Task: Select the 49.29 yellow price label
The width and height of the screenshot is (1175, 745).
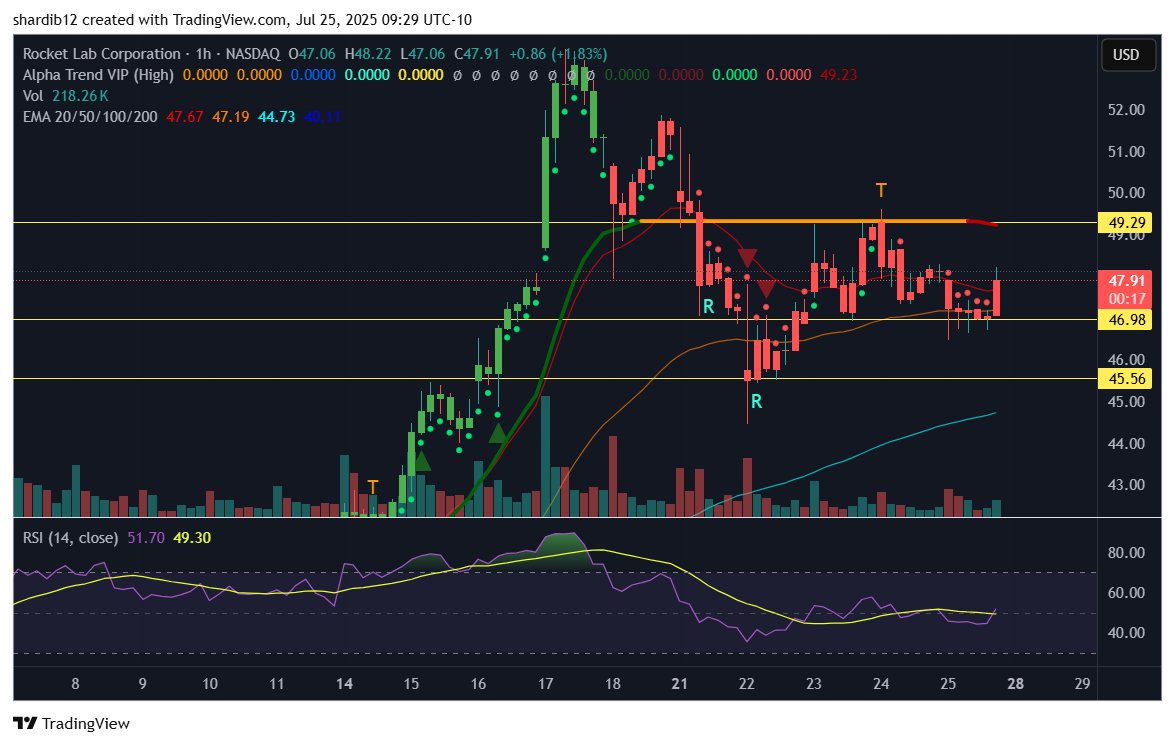Action: pyautogui.click(x=1126, y=223)
